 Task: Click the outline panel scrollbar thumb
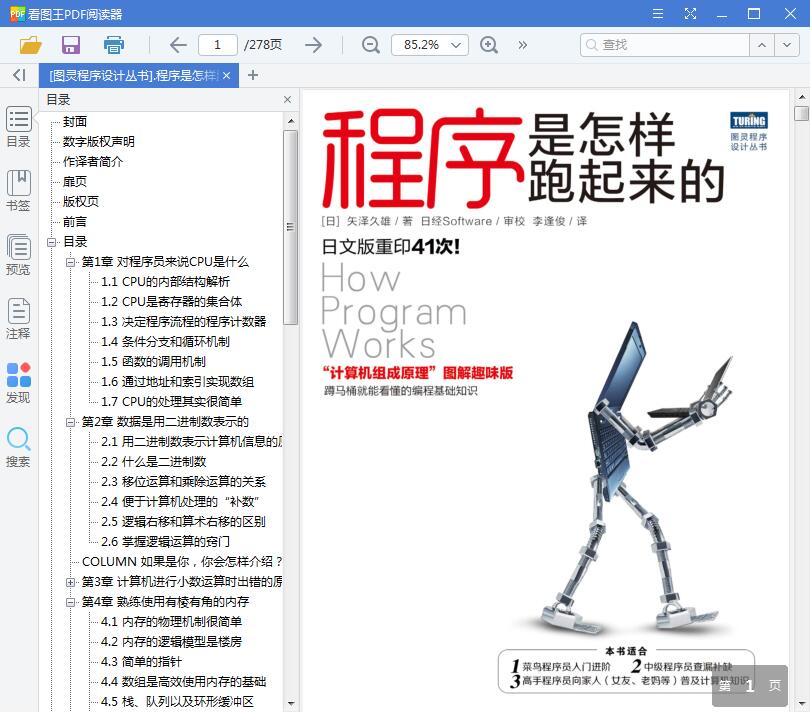coord(290,227)
